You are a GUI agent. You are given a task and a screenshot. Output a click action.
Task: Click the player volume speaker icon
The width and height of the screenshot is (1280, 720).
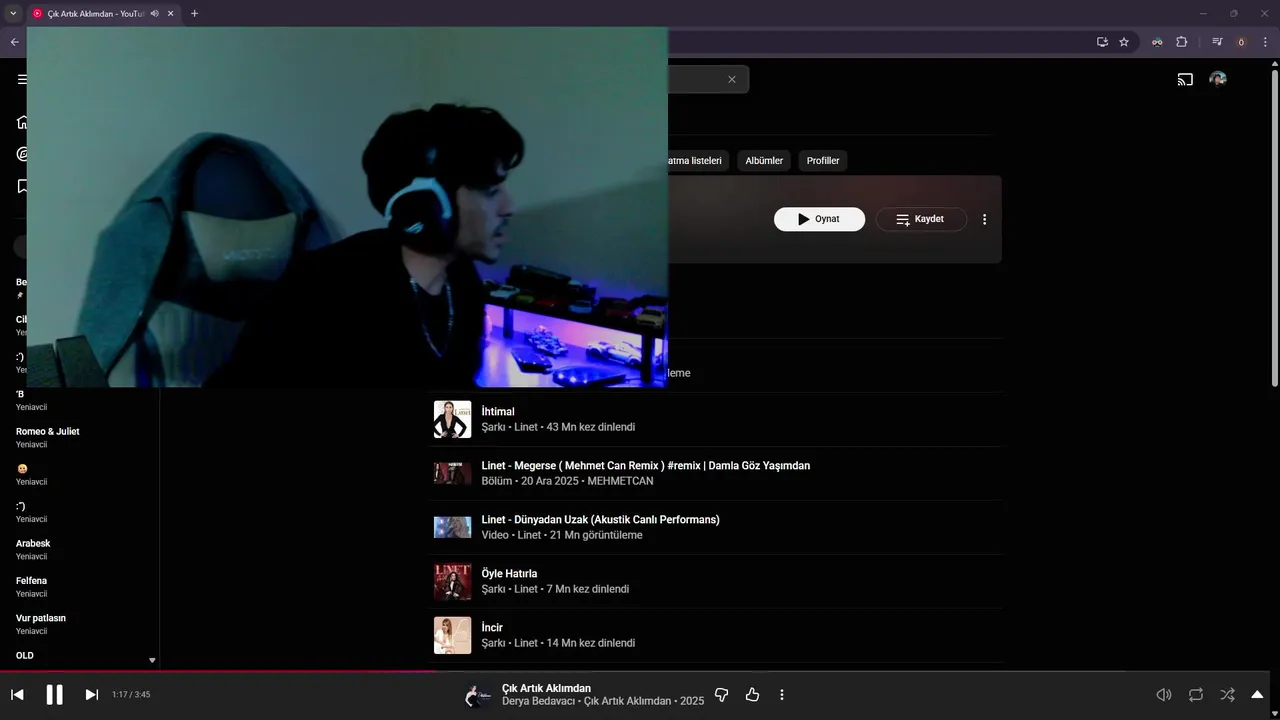[1164, 695]
